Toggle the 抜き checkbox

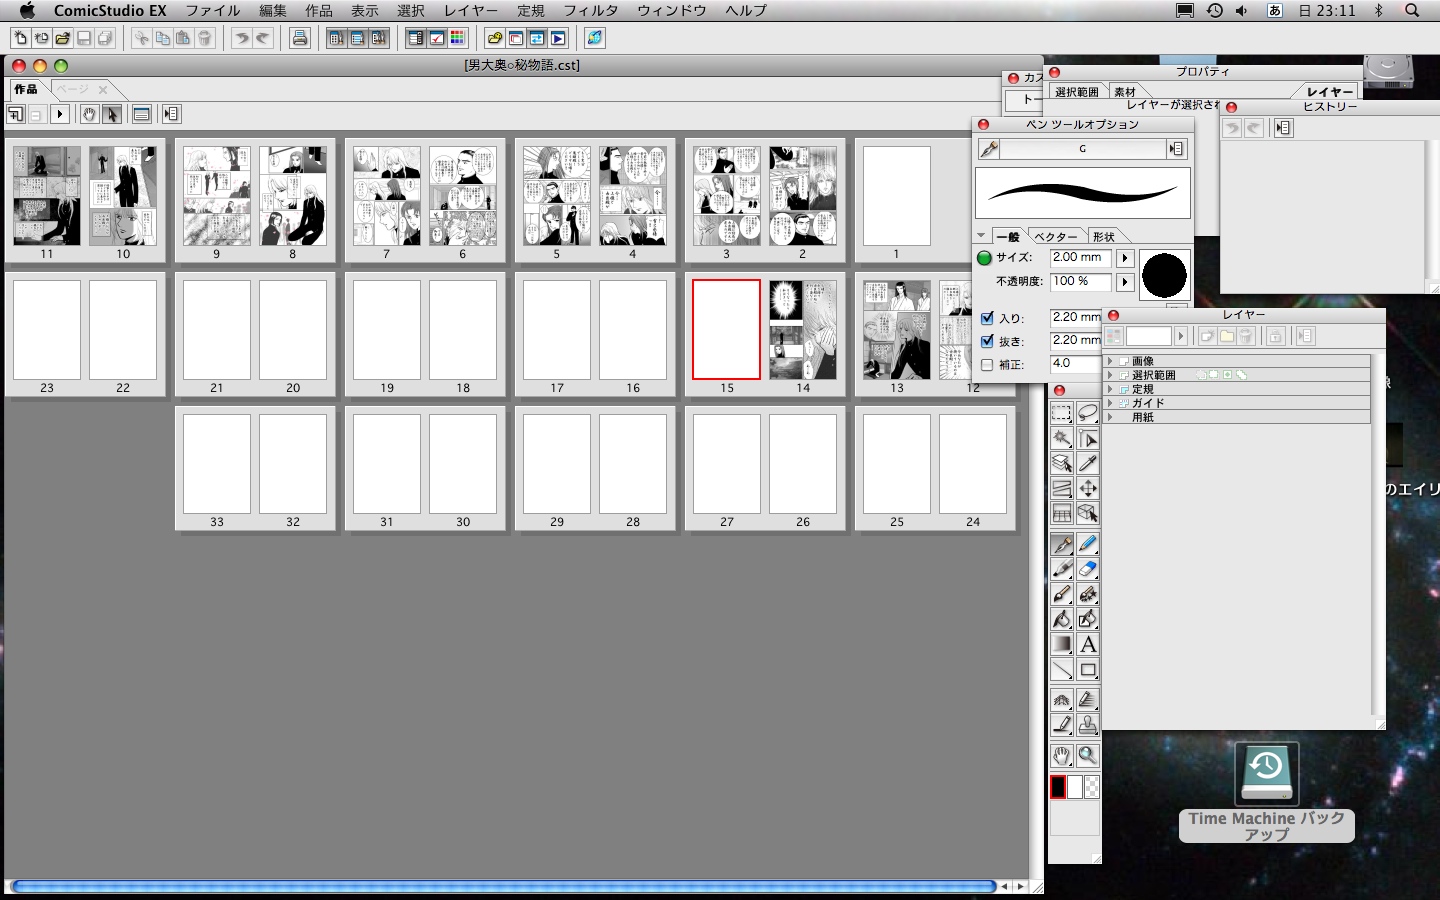(x=987, y=341)
